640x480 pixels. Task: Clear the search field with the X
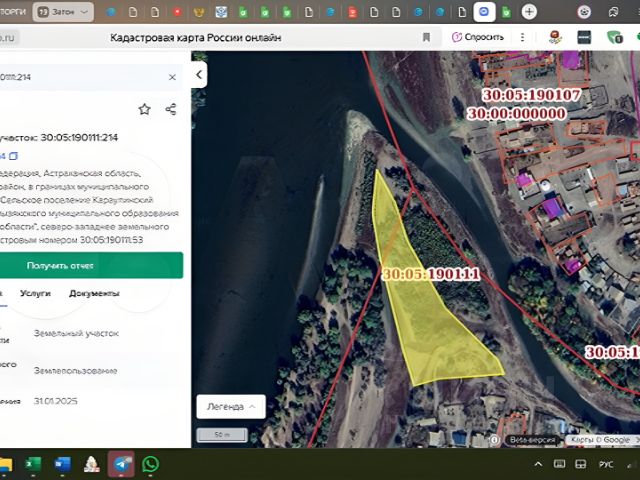tap(172, 77)
